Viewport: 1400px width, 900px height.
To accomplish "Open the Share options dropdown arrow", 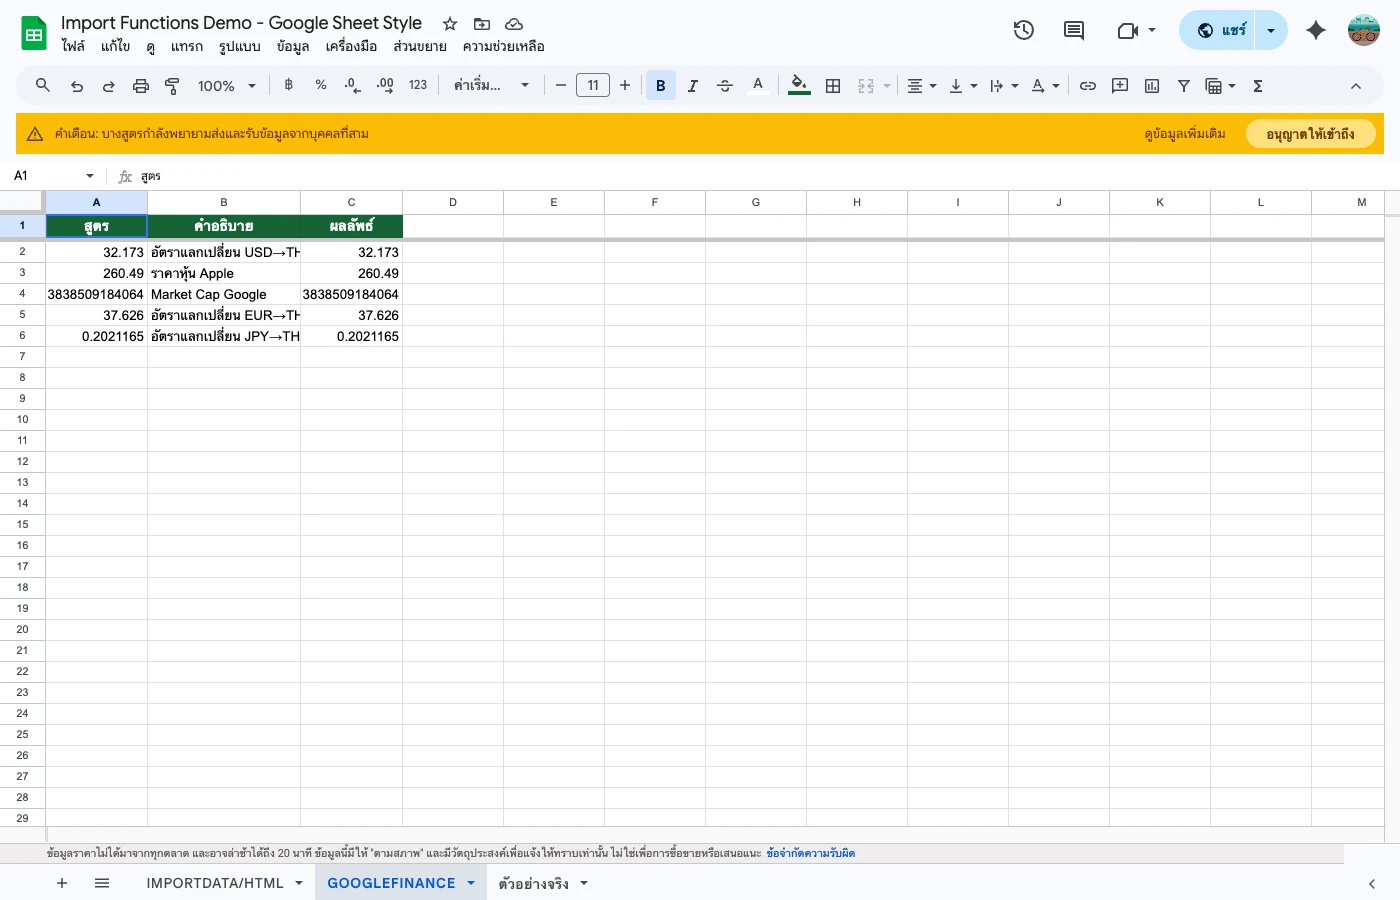I will [1270, 30].
